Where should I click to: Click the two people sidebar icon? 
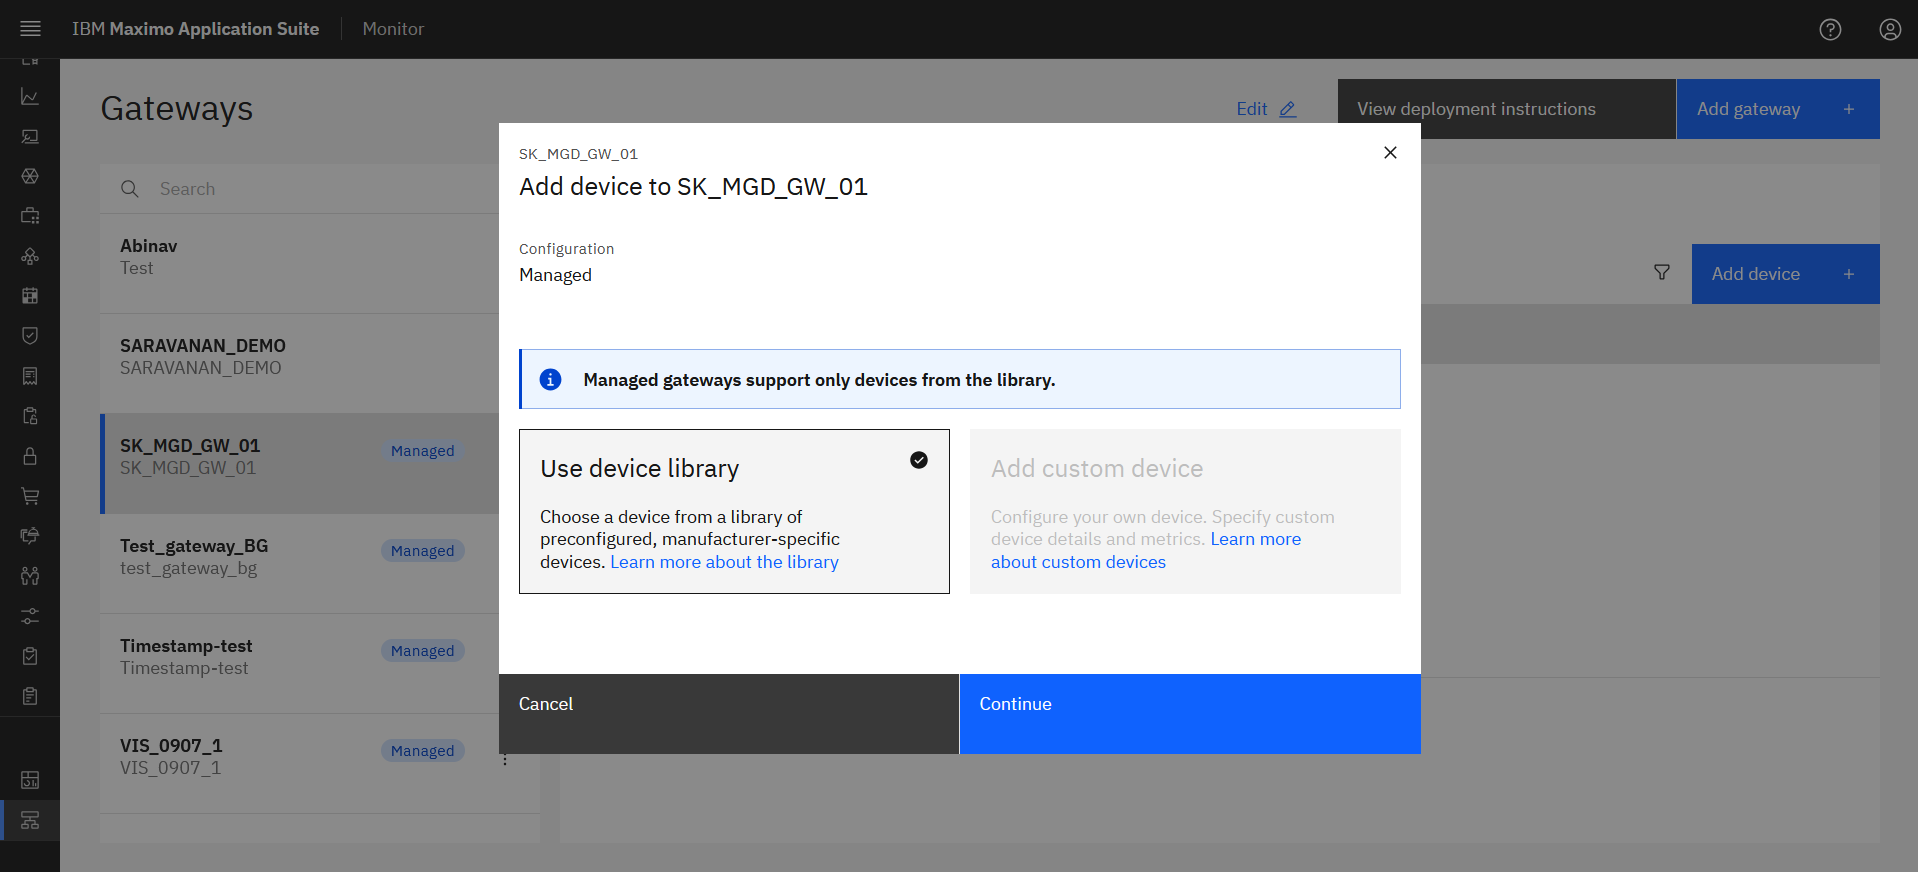[30, 576]
